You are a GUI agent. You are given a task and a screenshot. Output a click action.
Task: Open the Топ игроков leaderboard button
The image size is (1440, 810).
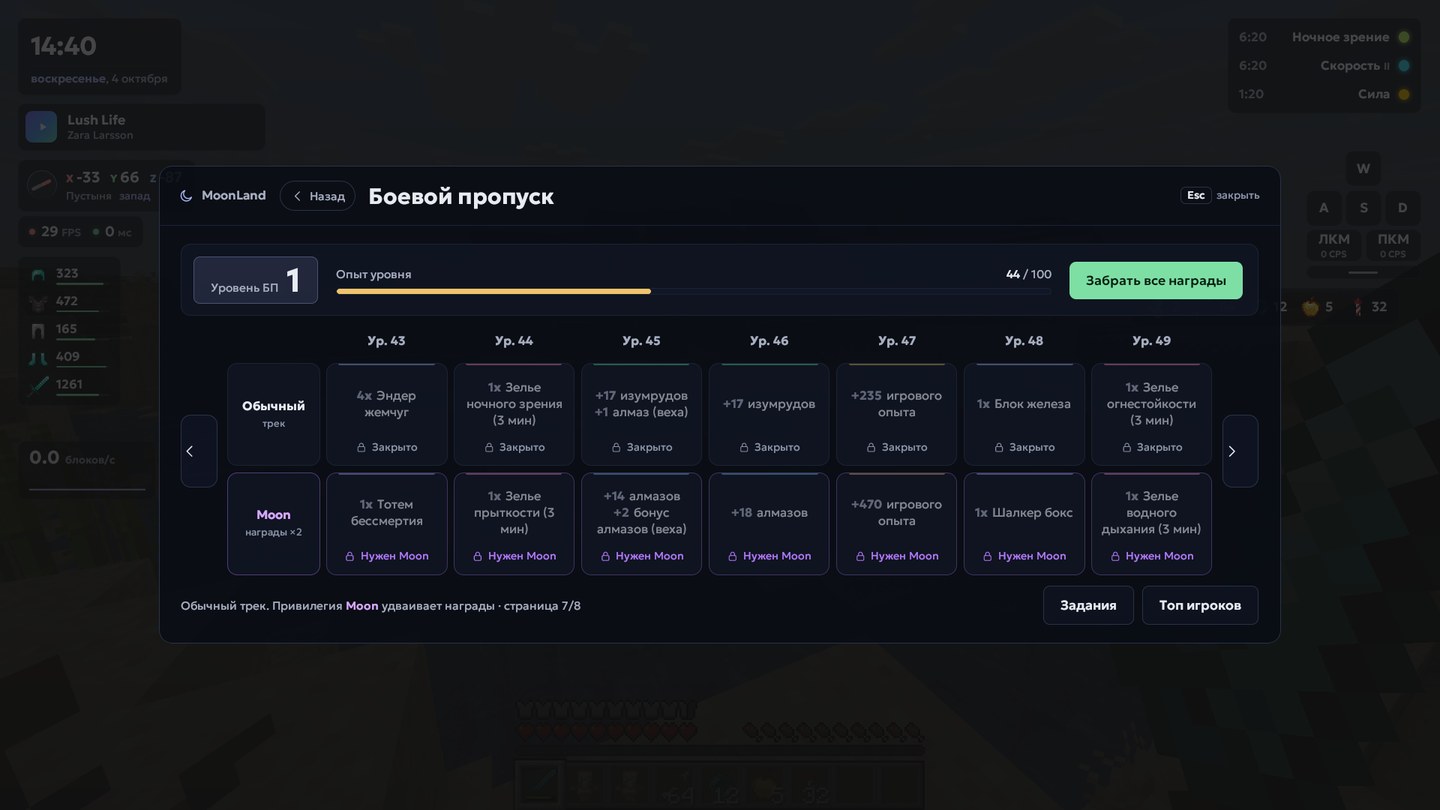(x=1200, y=605)
